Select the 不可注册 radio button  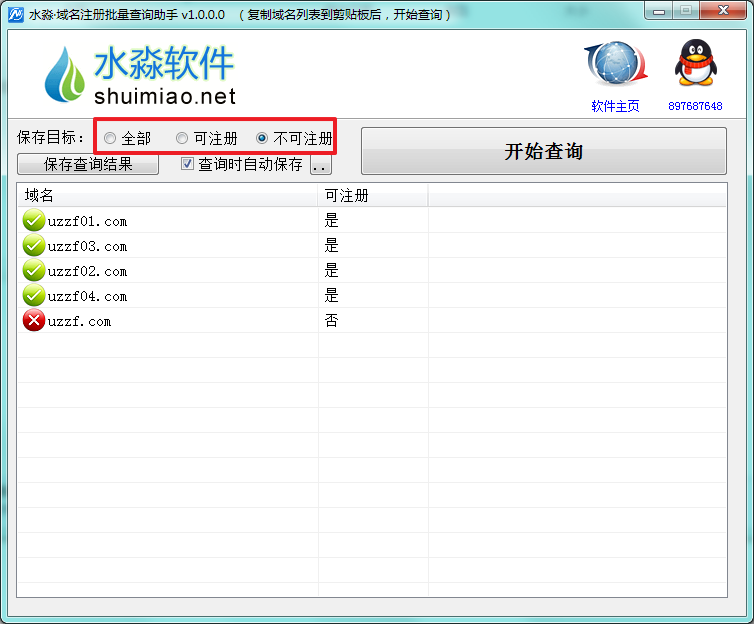pyautogui.click(x=262, y=138)
